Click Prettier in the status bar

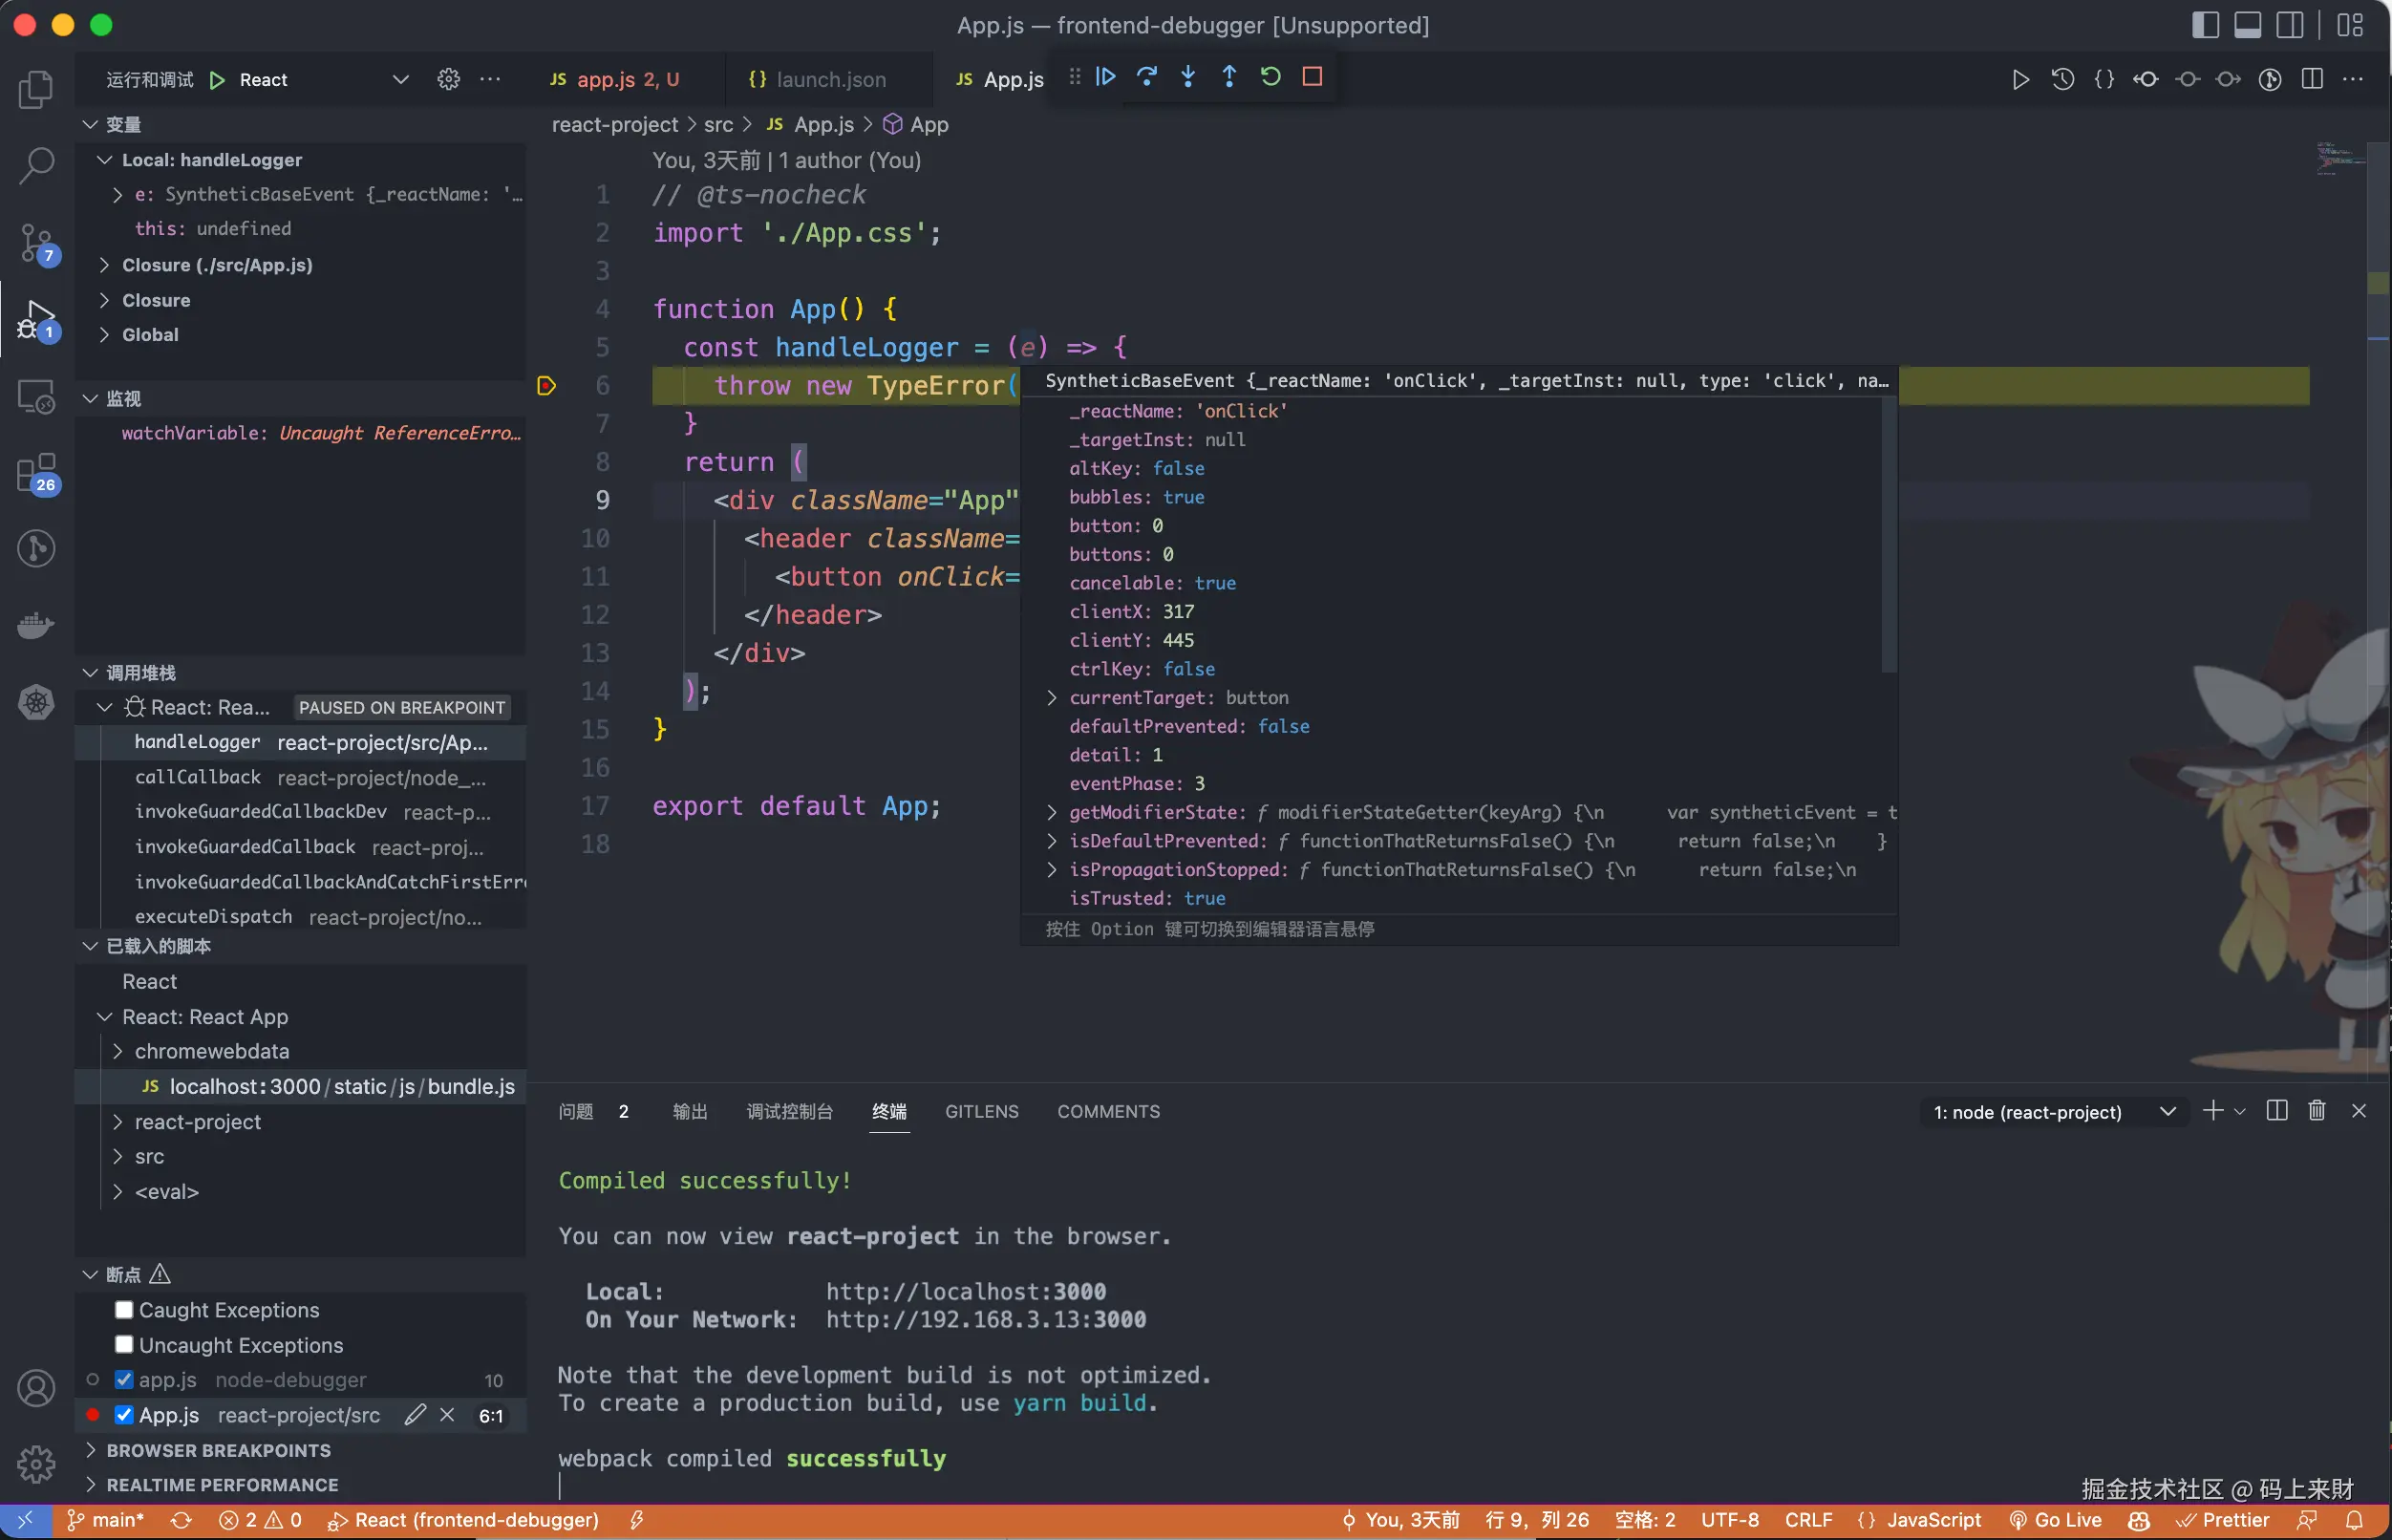(2224, 1520)
